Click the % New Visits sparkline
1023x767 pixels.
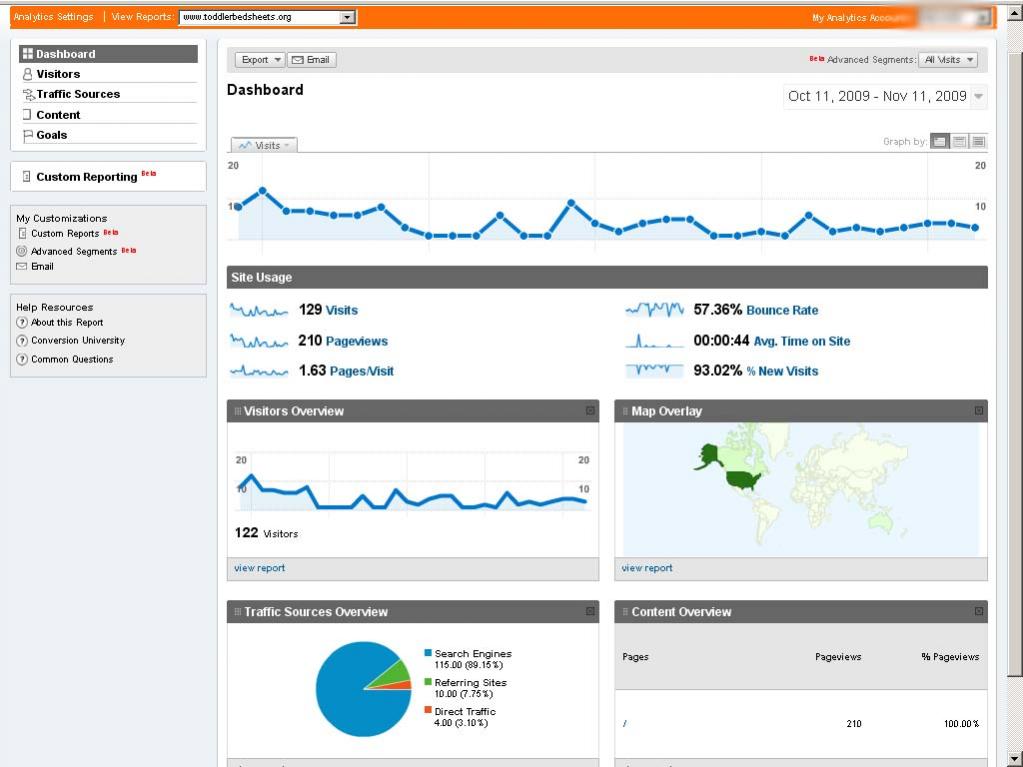point(654,370)
